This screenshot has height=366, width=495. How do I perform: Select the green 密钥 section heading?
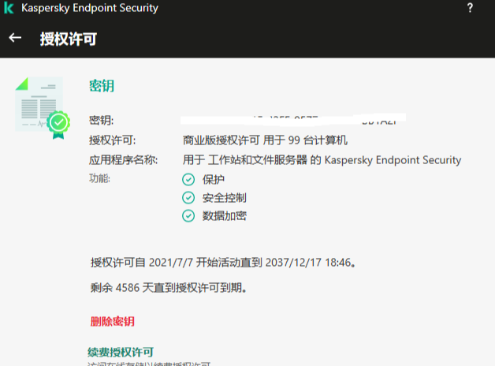[x=102, y=86]
